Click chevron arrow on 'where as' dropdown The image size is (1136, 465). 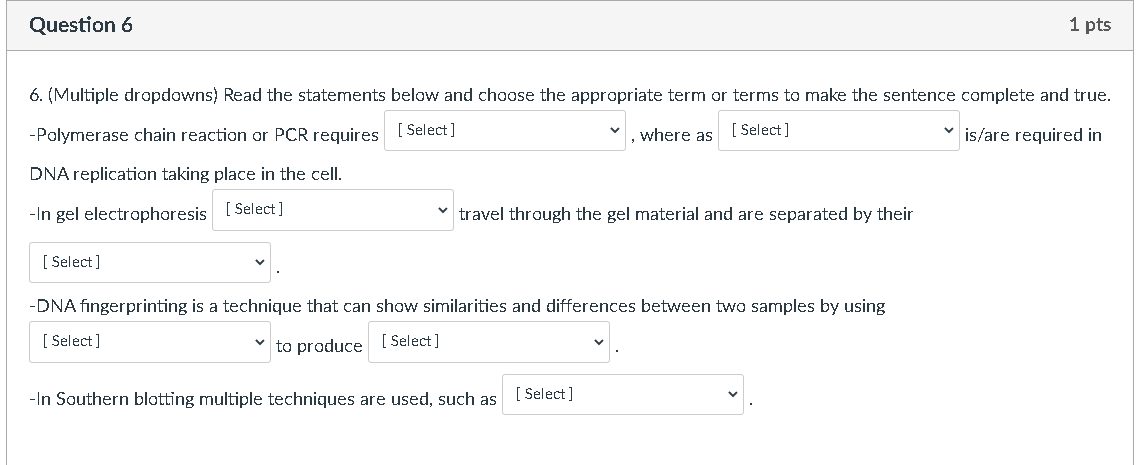point(948,131)
